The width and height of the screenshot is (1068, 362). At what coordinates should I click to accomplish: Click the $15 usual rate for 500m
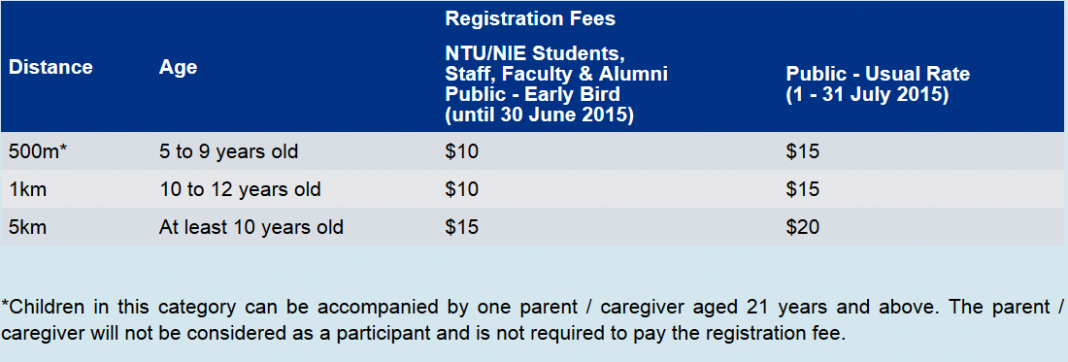[803, 151]
